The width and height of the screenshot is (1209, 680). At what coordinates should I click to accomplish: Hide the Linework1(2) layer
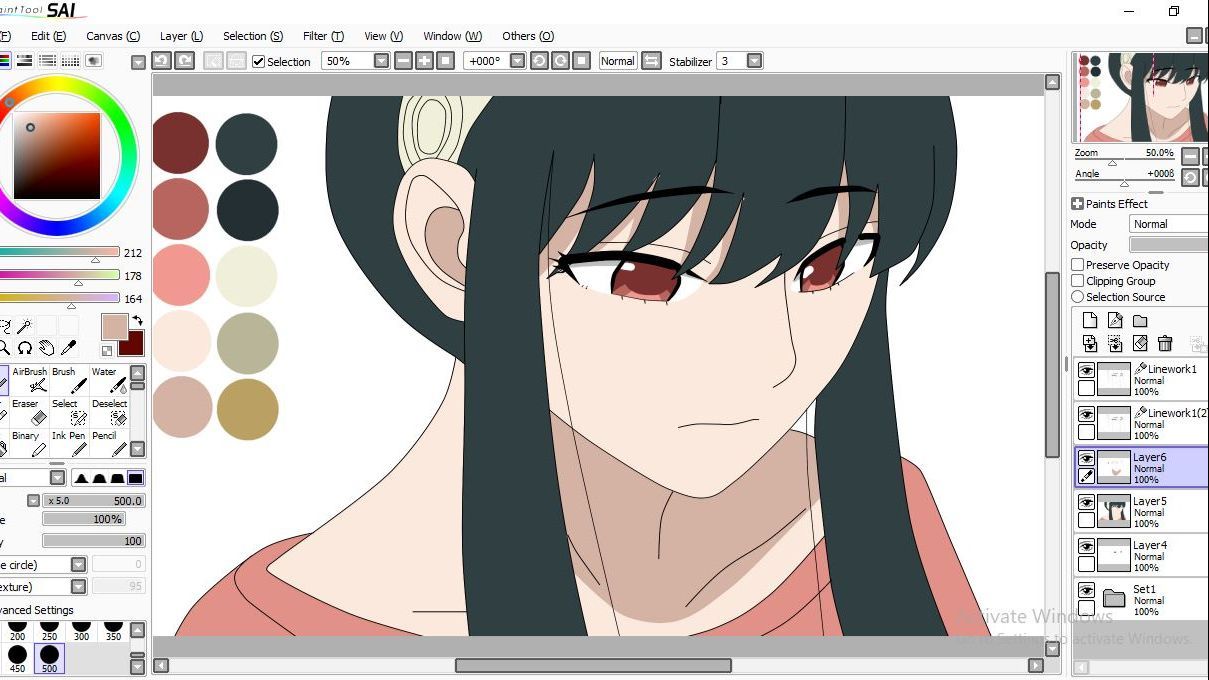[1086, 415]
